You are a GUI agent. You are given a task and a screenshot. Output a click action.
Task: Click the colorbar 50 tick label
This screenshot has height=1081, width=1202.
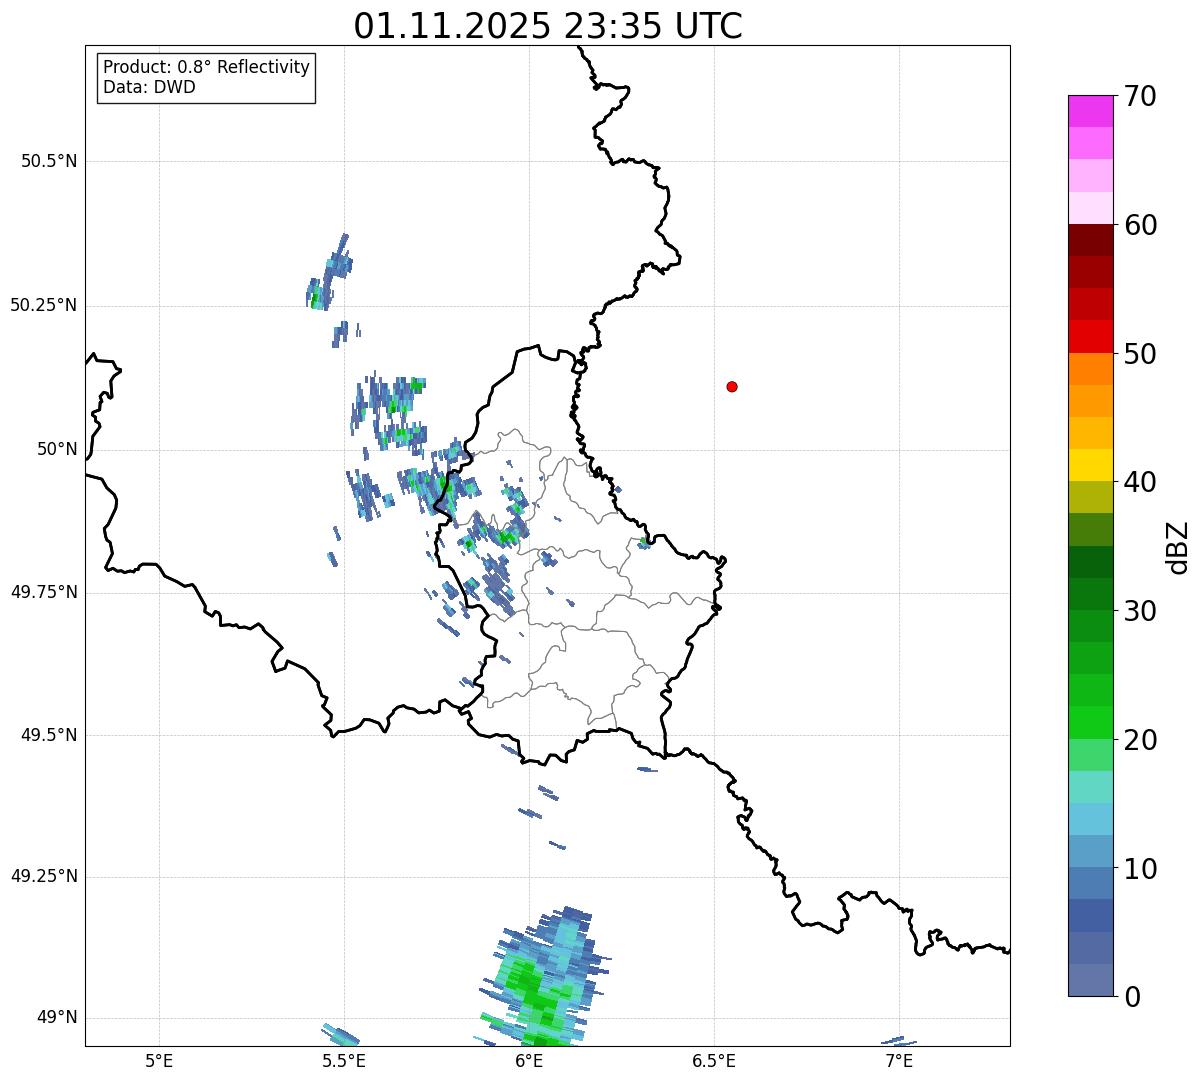pyautogui.click(x=1140, y=354)
